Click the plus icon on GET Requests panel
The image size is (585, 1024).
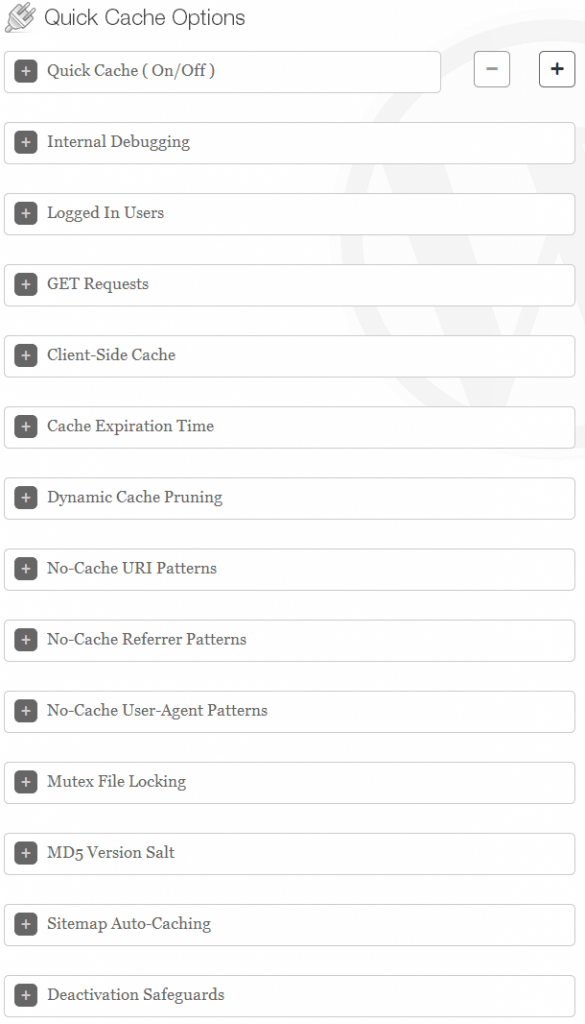tap(25, 284)
